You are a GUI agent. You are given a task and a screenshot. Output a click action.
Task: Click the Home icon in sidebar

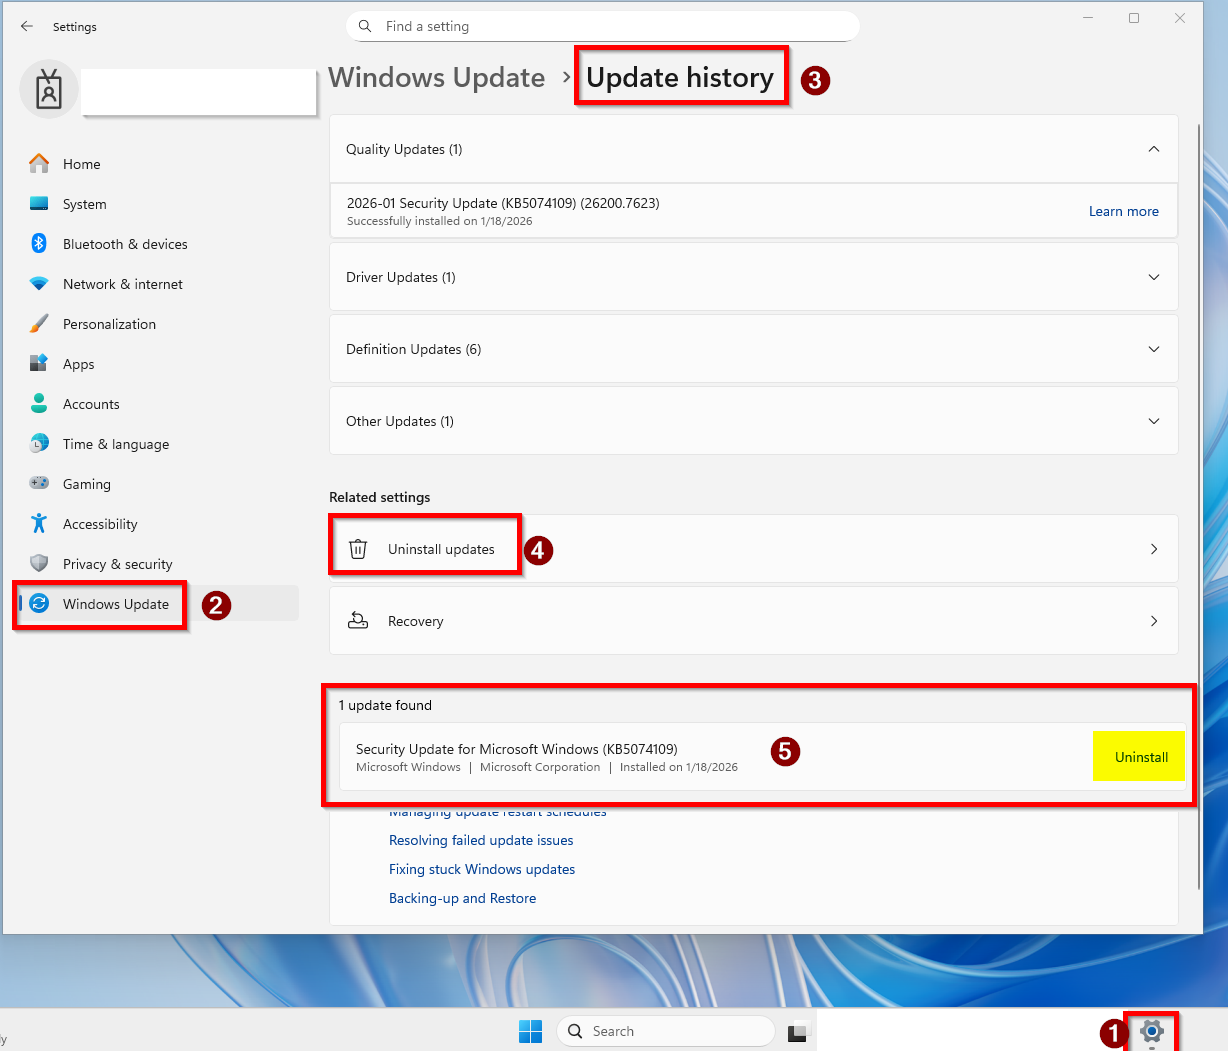(39, 163)
